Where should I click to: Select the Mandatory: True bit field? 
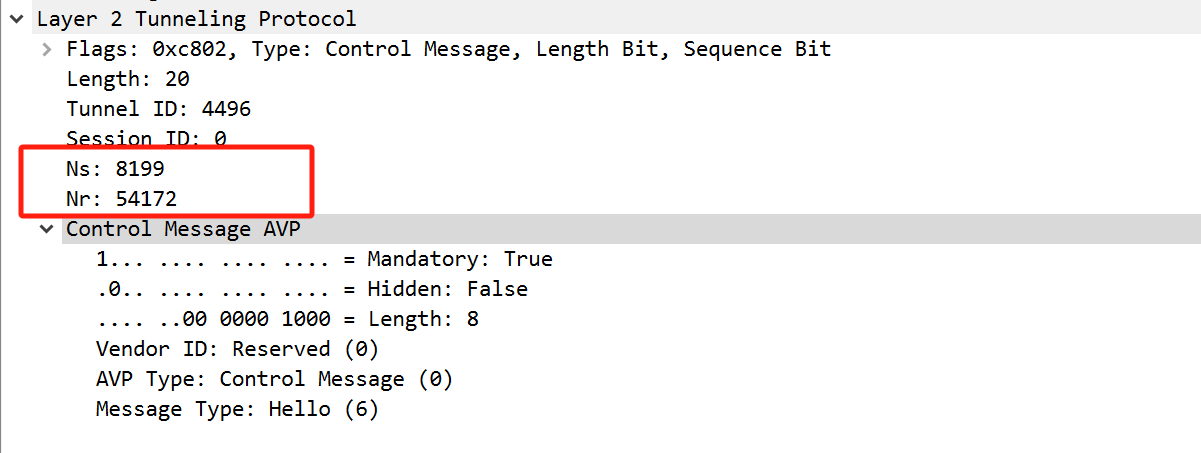(324, 259)
